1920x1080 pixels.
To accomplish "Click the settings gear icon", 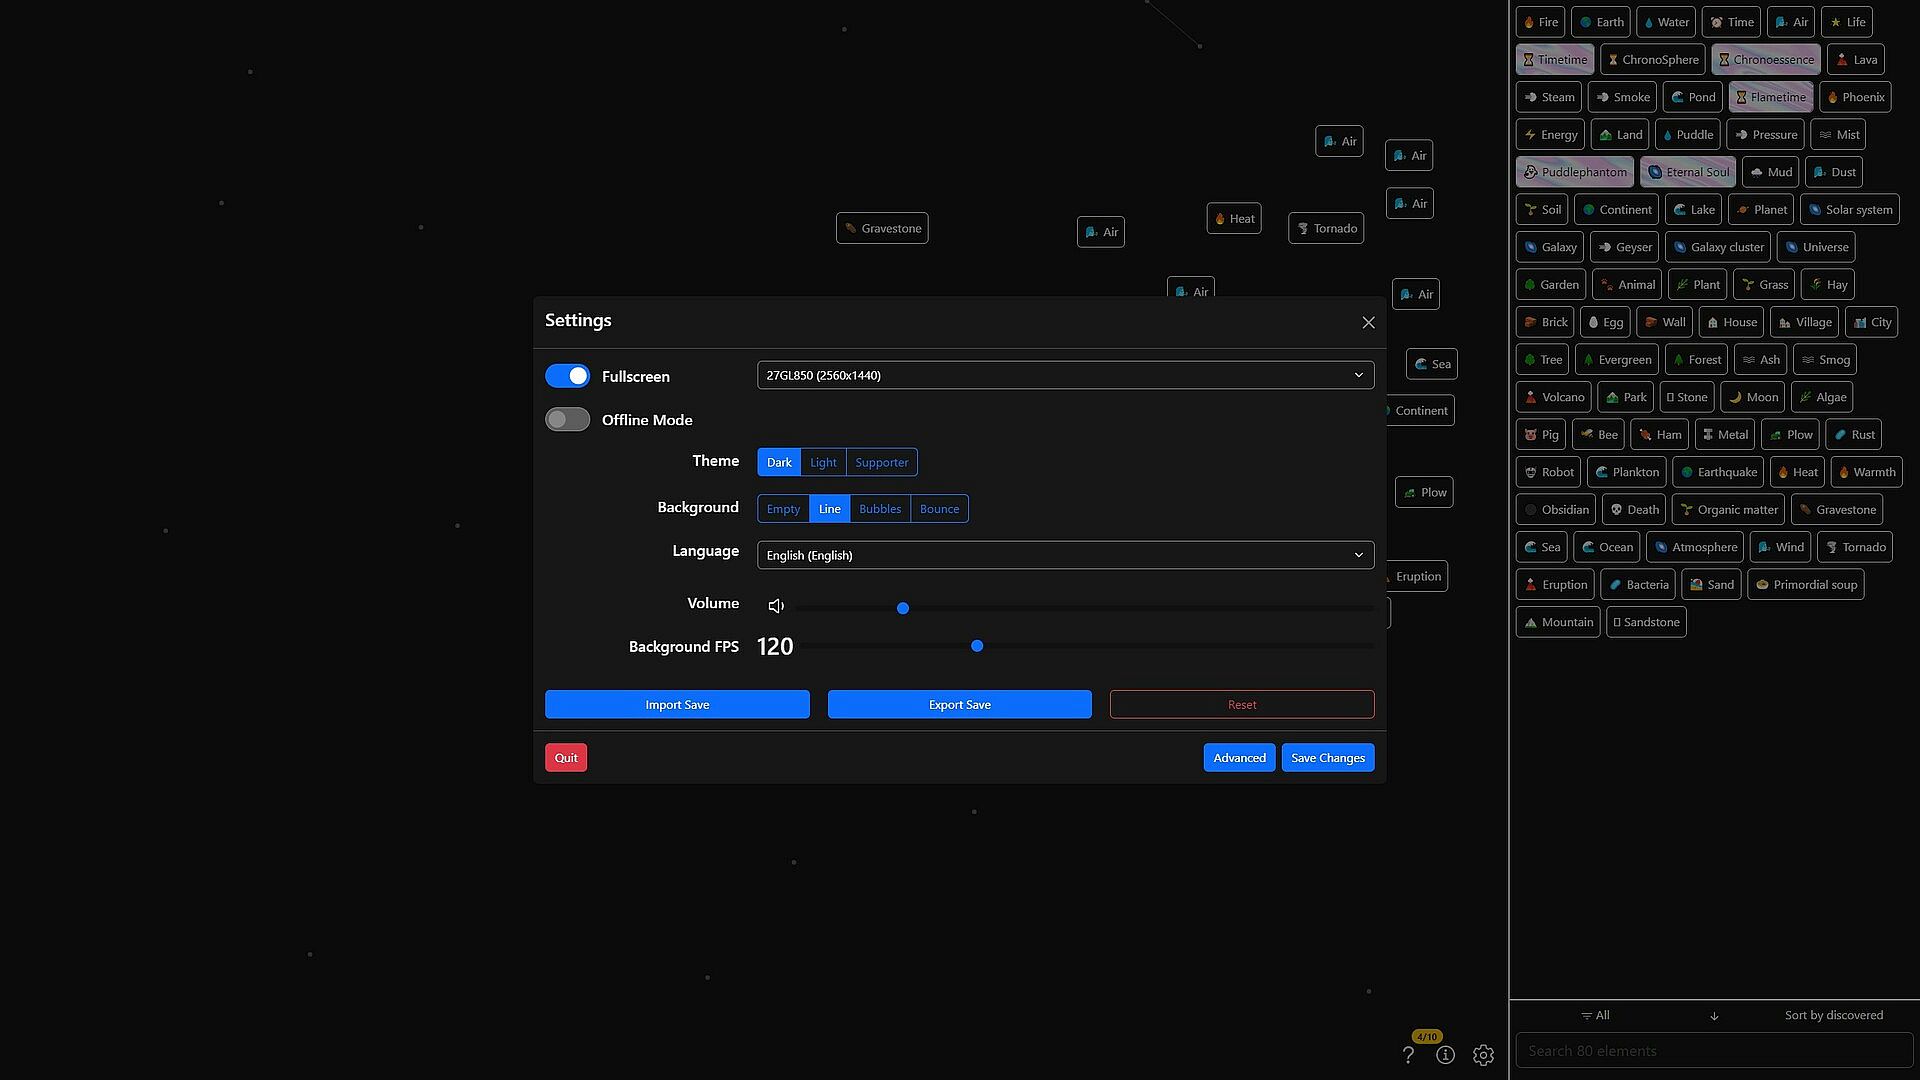I will click(x=1483, y=1055).
